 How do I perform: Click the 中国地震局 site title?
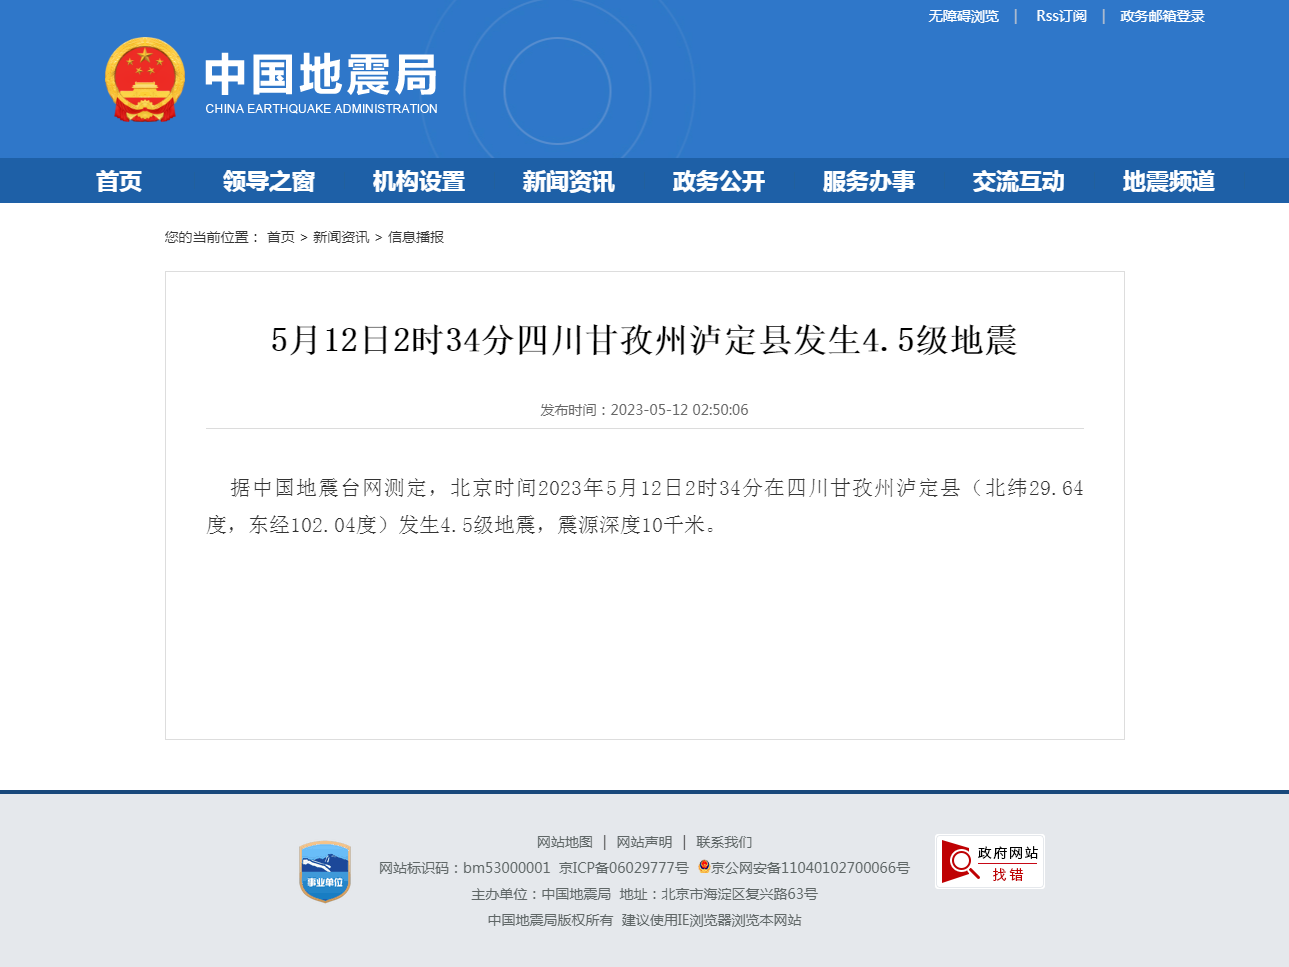[x=321, y=75]
